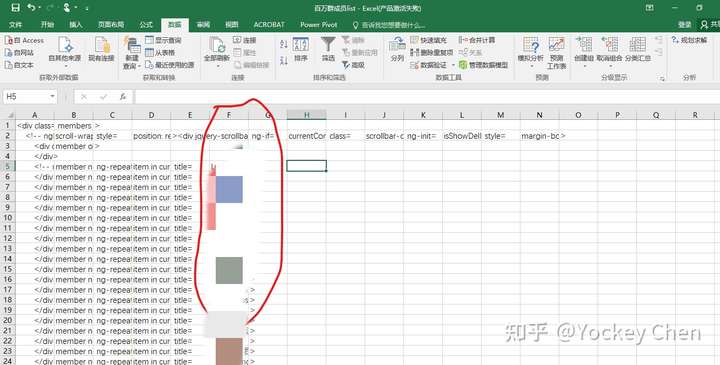Image resolution: width=720 pixels, height=365 pixels.
Task: Click Text to Columns (分列)
Action: (x=397, y=50)
